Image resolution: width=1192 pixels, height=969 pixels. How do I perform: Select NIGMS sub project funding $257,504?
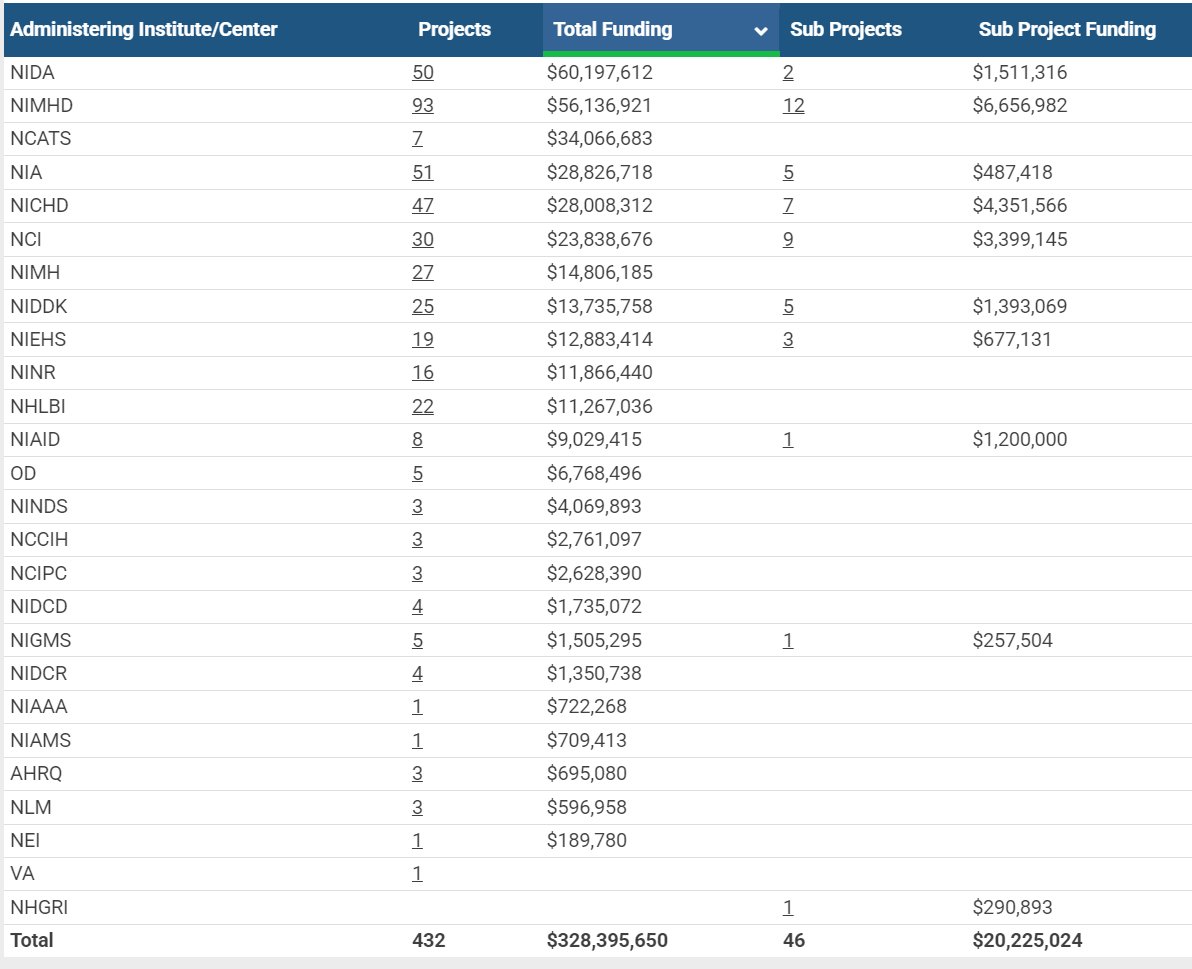(x=1012, y=641)
